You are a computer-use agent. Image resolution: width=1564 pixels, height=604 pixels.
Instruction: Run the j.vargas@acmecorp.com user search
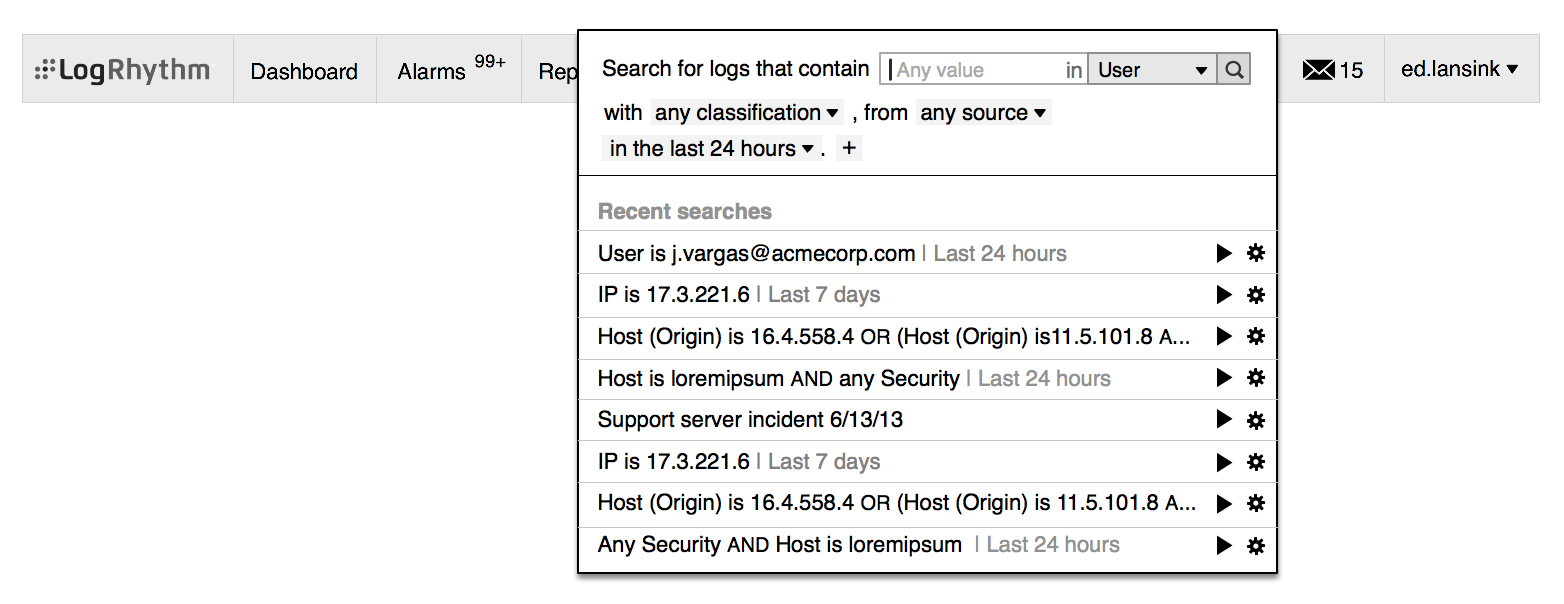tap(1223, 254)
